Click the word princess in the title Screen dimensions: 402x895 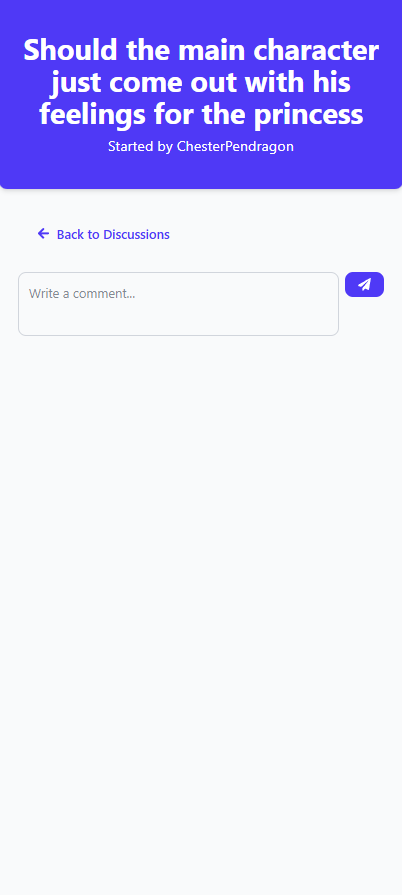(x=308, y=114)
